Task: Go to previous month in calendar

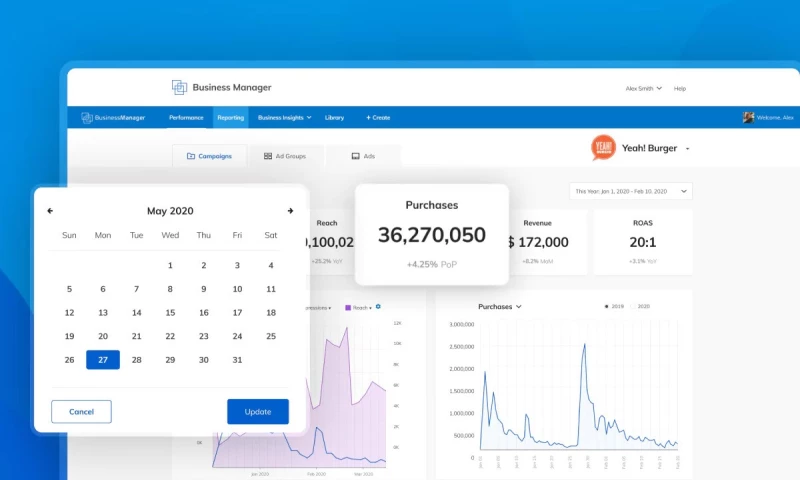Action: coord(50,211)
